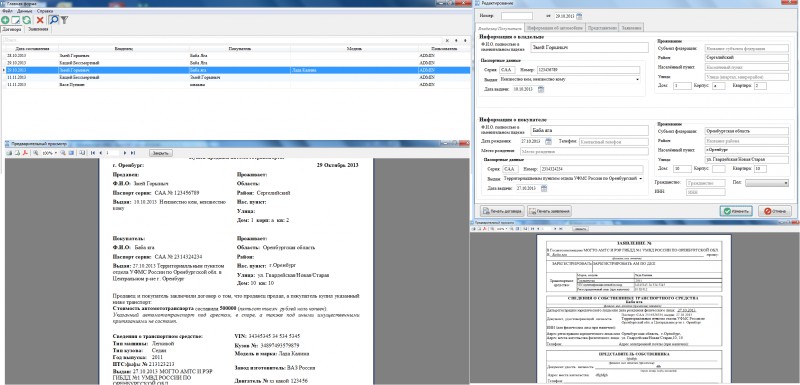Click the Владелец column header
This screenshot has height=385, width=800.
coord(124,49)
